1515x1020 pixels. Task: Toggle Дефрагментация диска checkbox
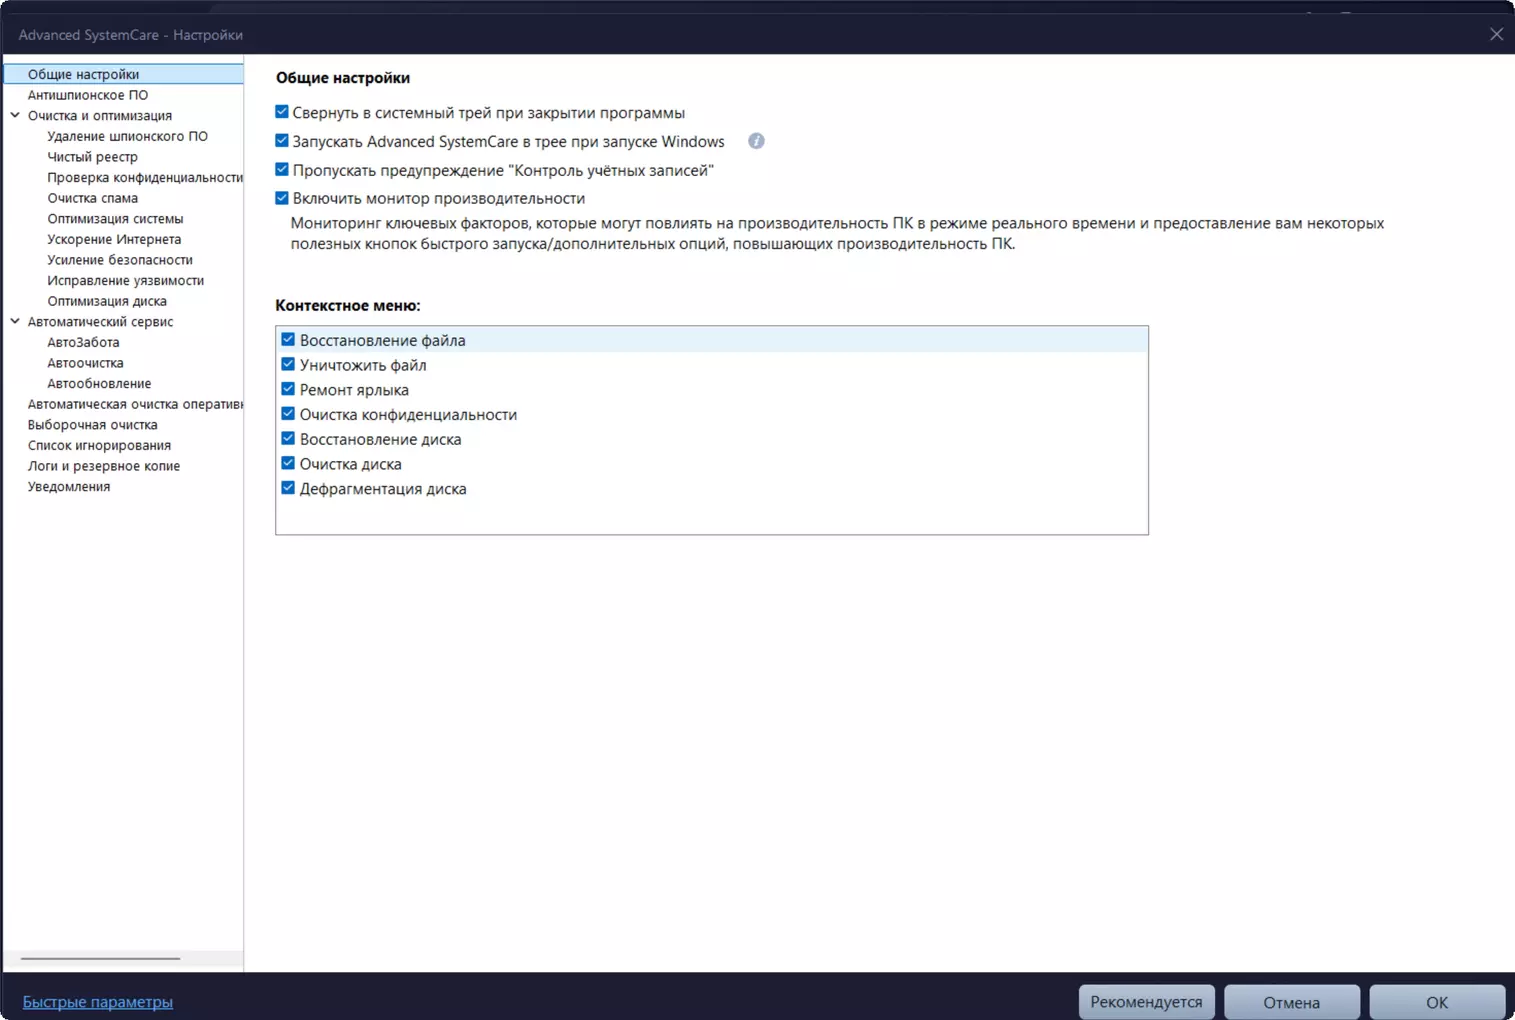(x=288, y=488)
